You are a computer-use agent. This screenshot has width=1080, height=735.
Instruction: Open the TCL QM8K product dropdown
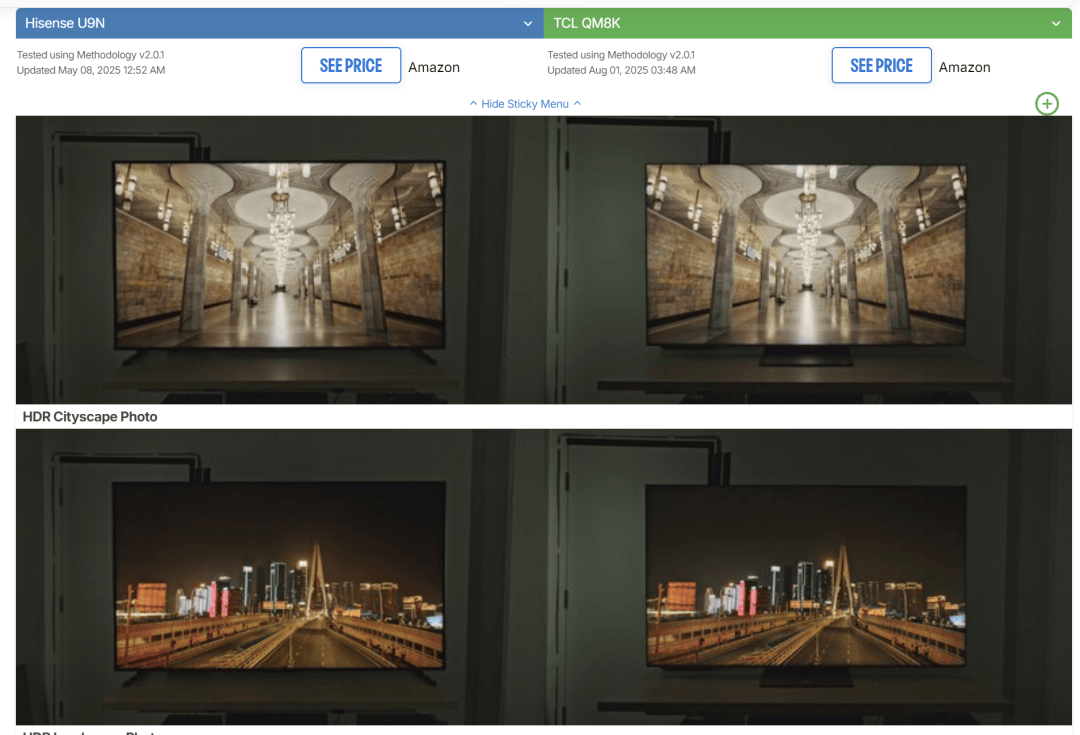coord(807,23)
